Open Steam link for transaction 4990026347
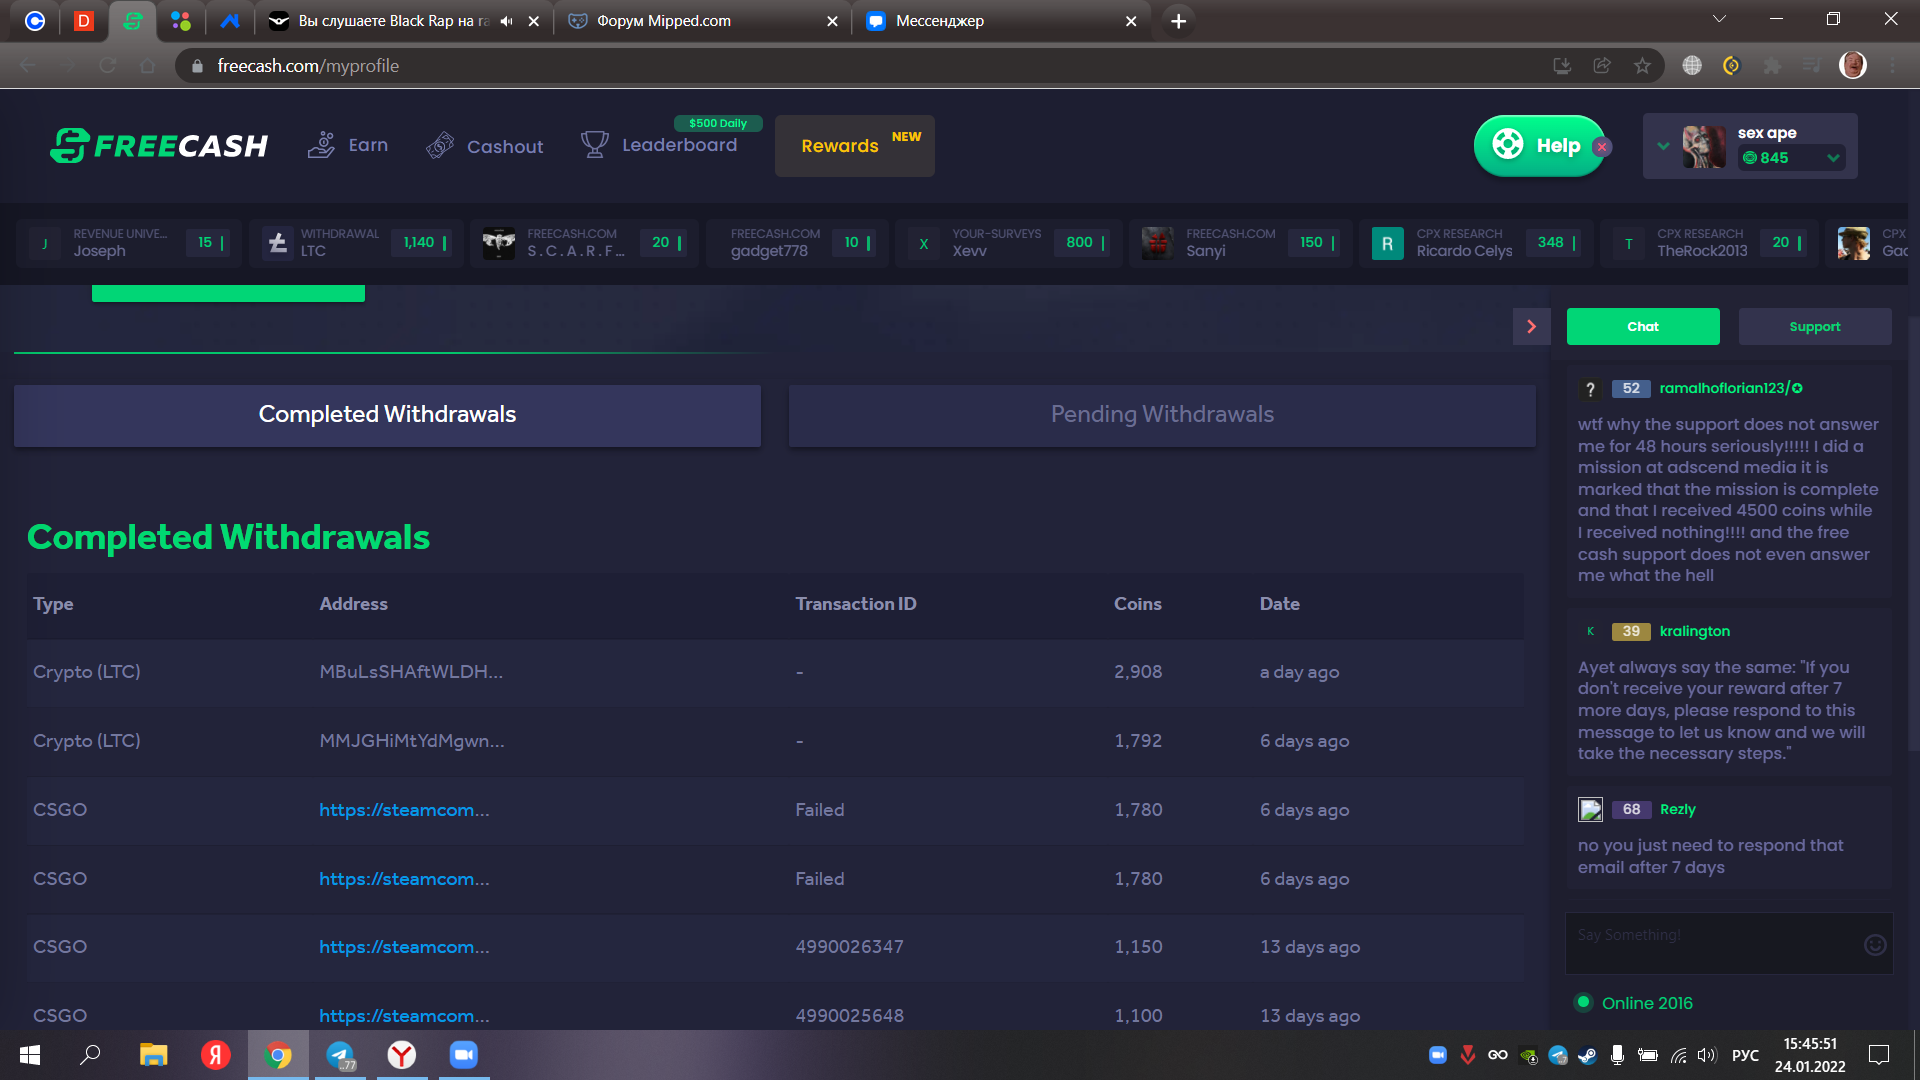Screen dimensions: 1920x1080 [404, 947]
